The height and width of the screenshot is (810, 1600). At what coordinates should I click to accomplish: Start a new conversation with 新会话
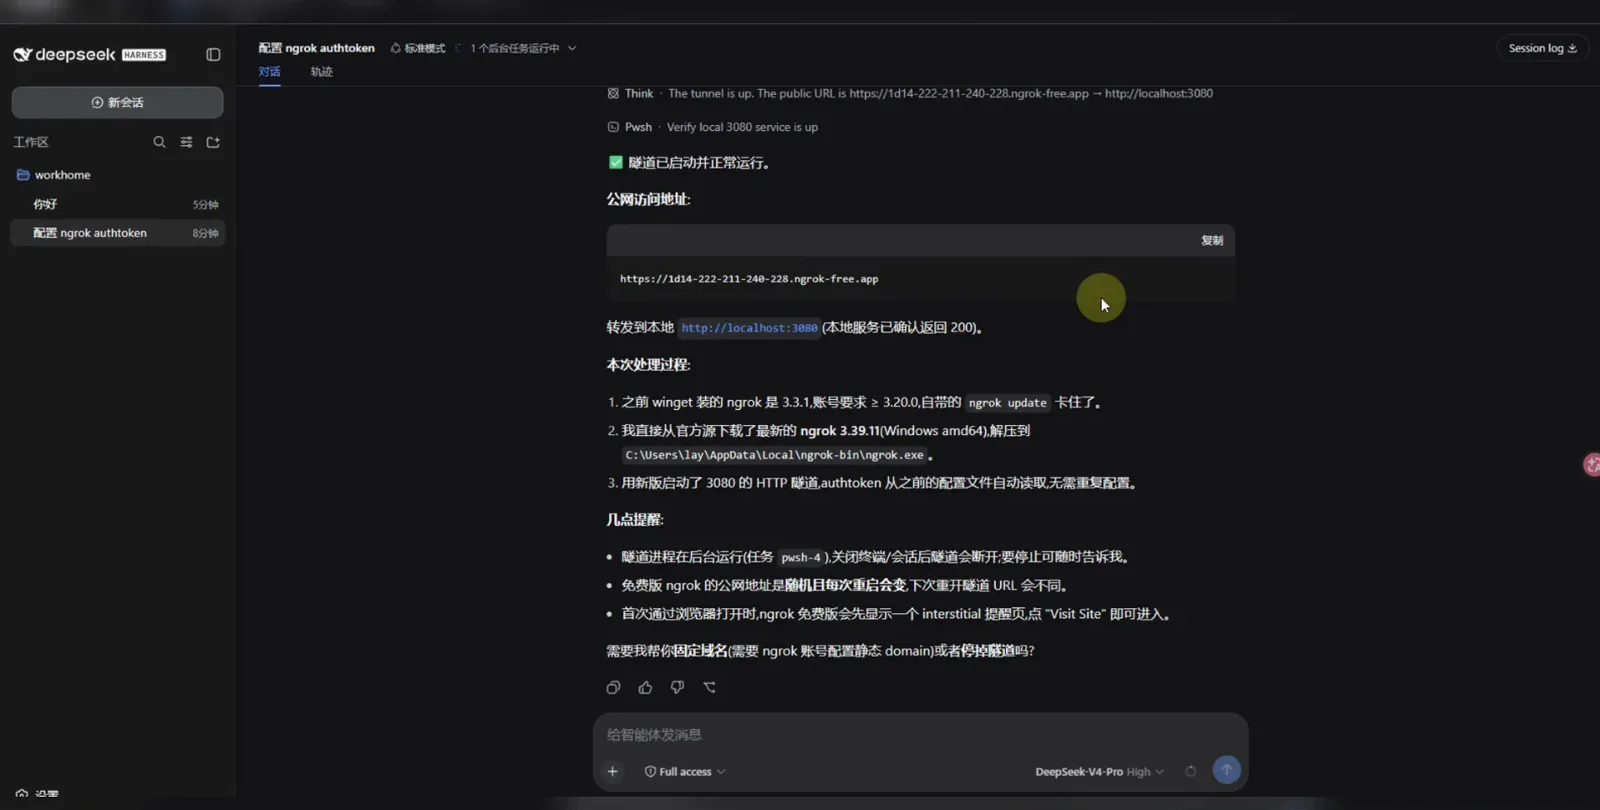(x=117, y=102)
